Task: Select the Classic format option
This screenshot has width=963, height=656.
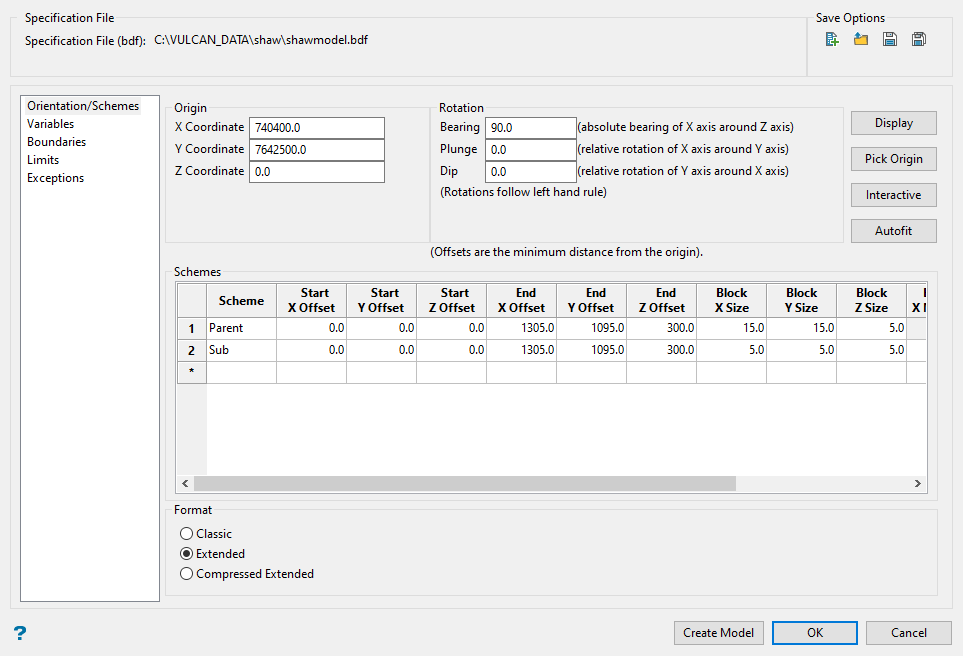Action: point(187,534)
